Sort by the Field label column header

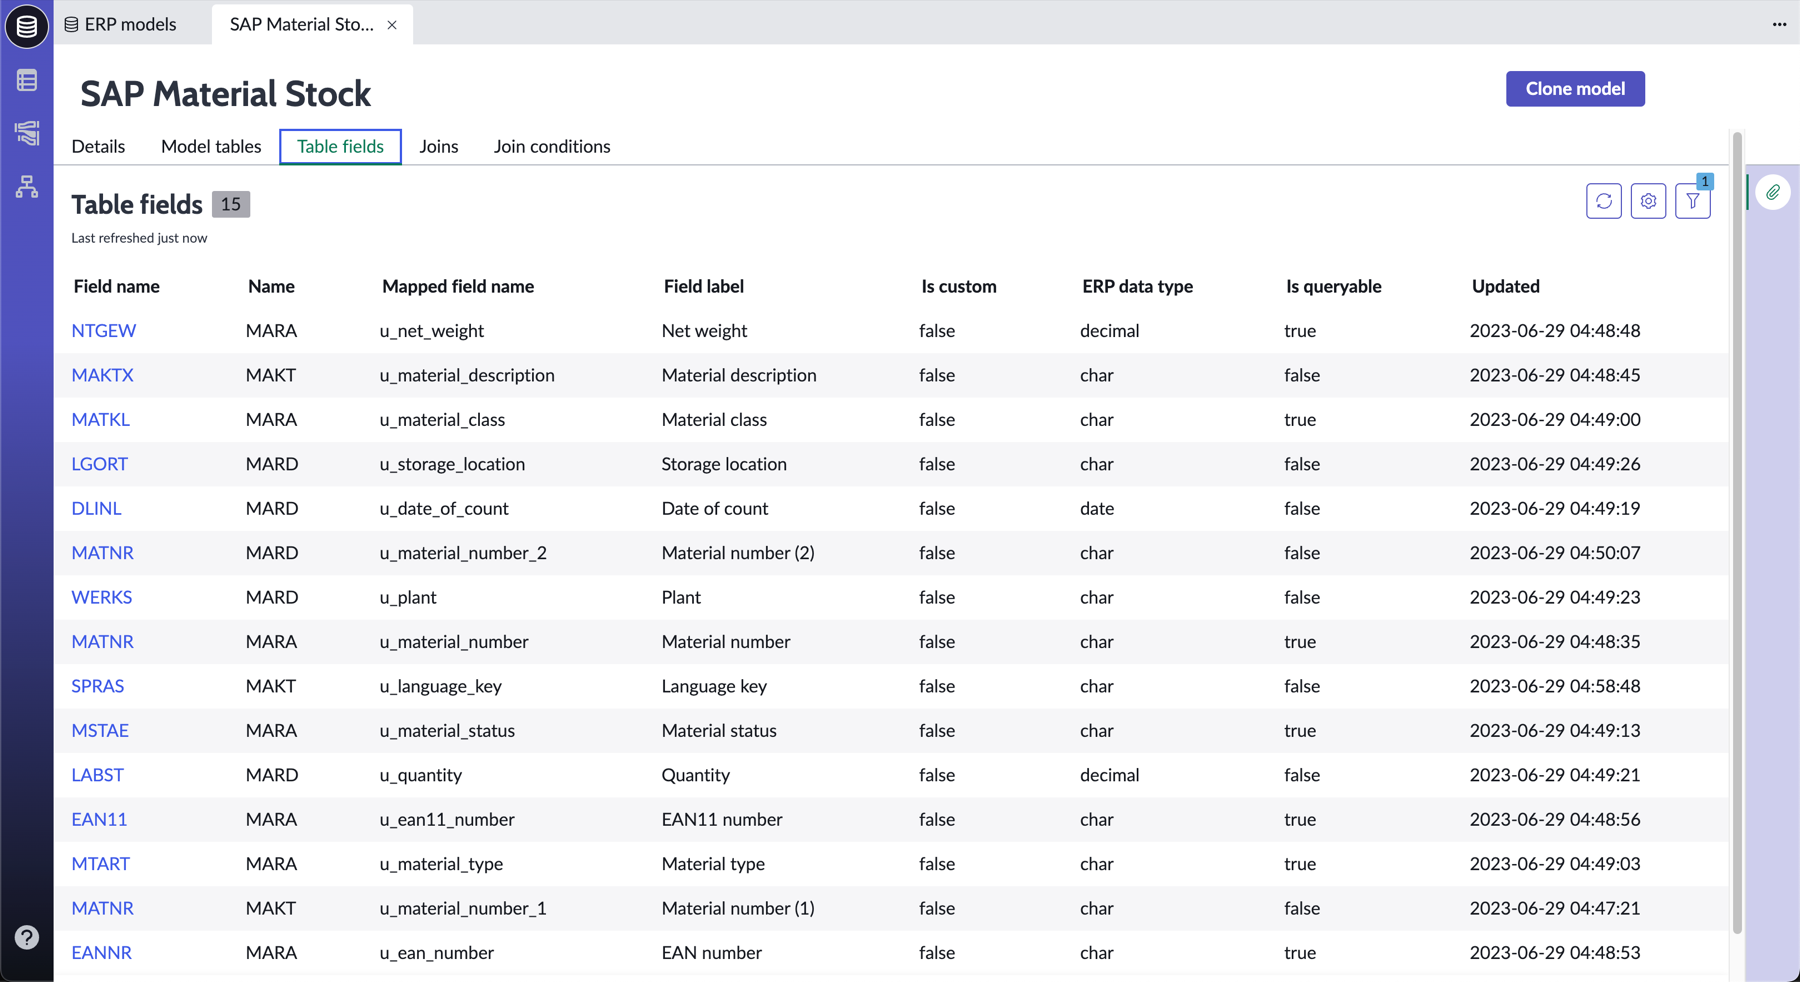pos(704,286)
